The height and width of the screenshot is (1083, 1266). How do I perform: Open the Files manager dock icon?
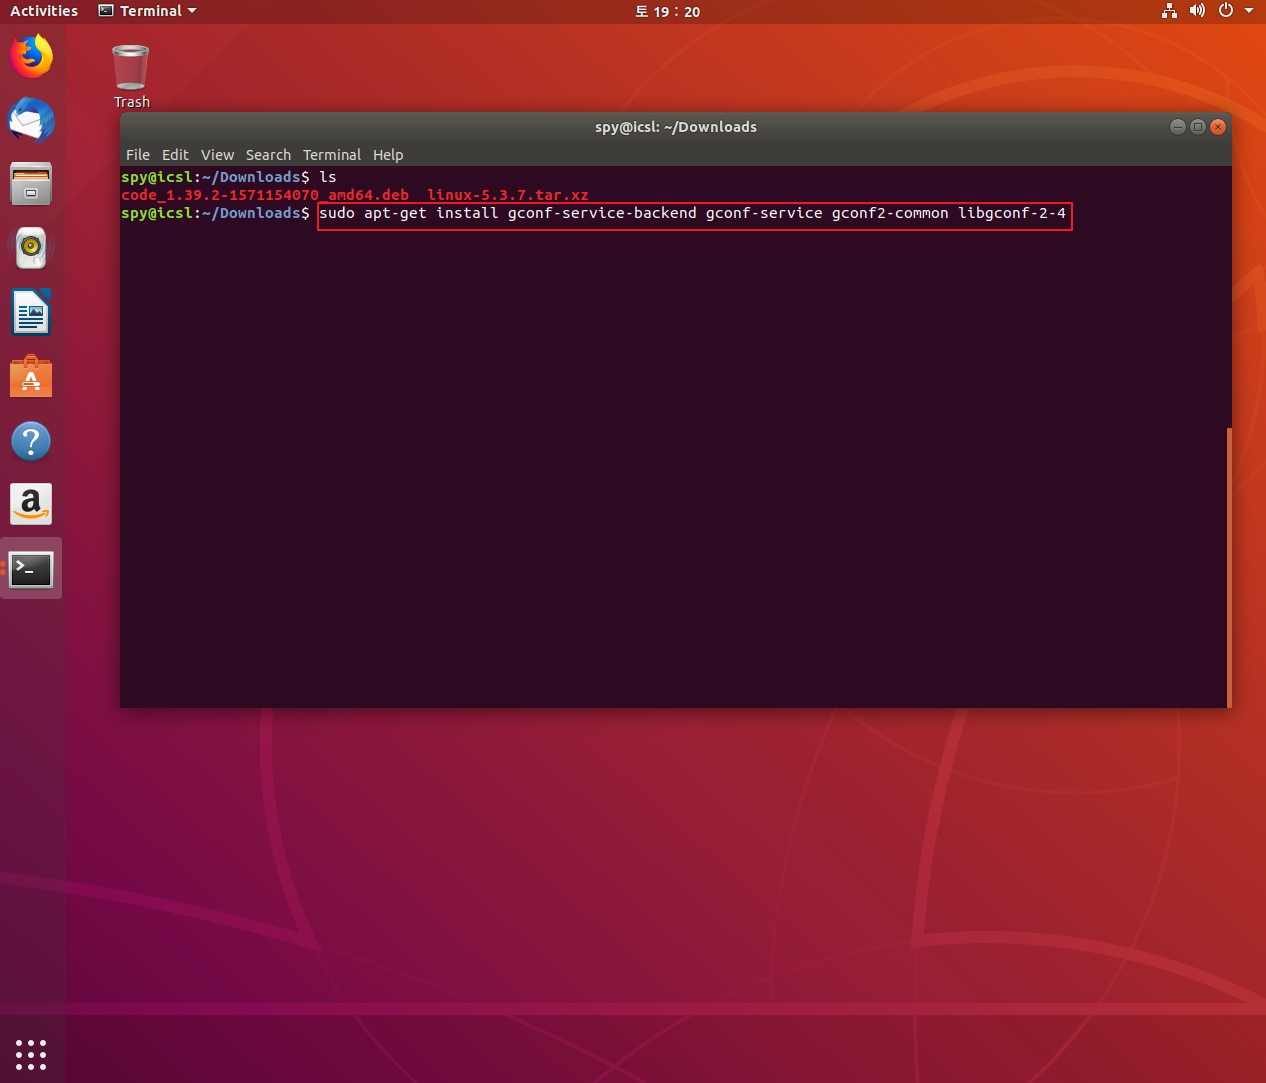click(x=31, y=184)
